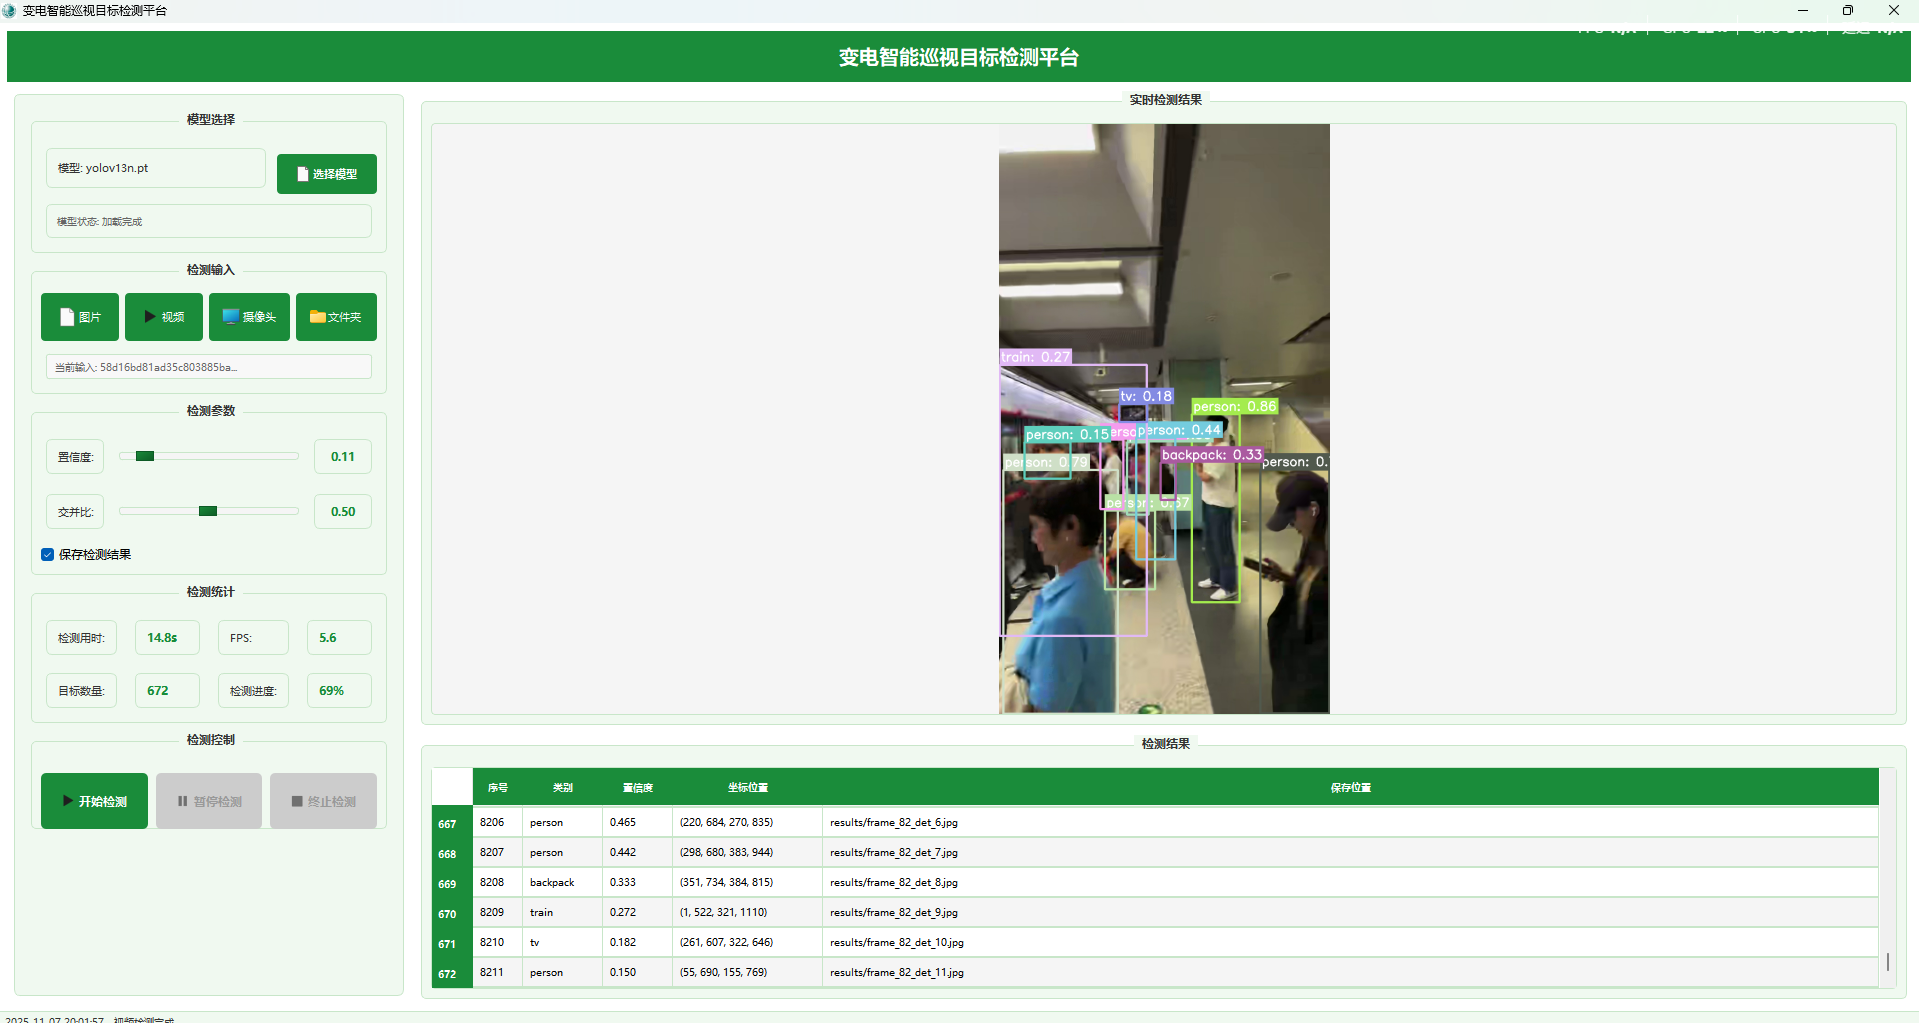Restore down the application window
The width and height of the screenshot is (1919, 1023).
(1848, 10)
